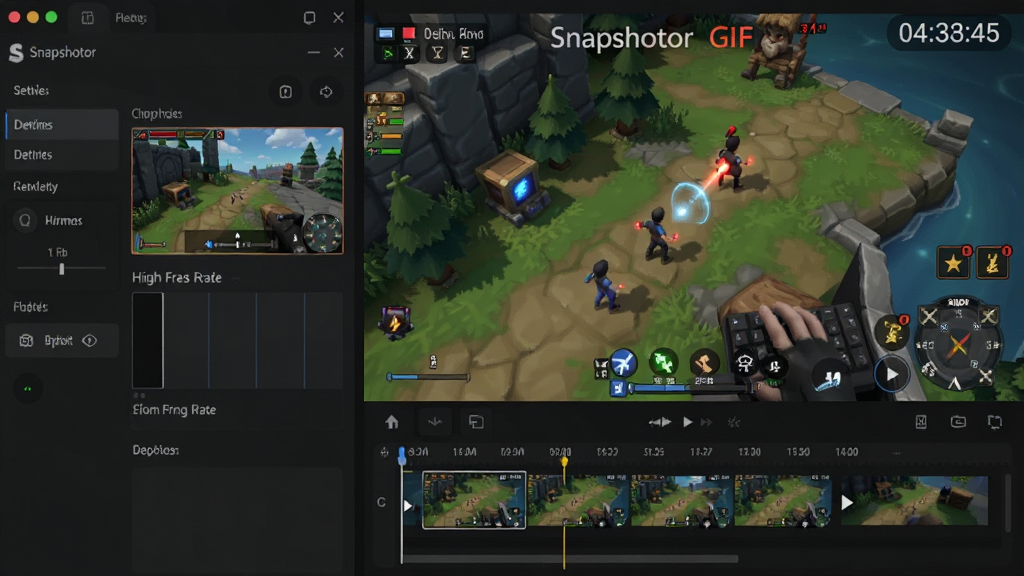The width and height of the screenshot is (1024, 576).
Task: Click the sparkle effects icon next to fast-forward
Action: pos(734,423)
